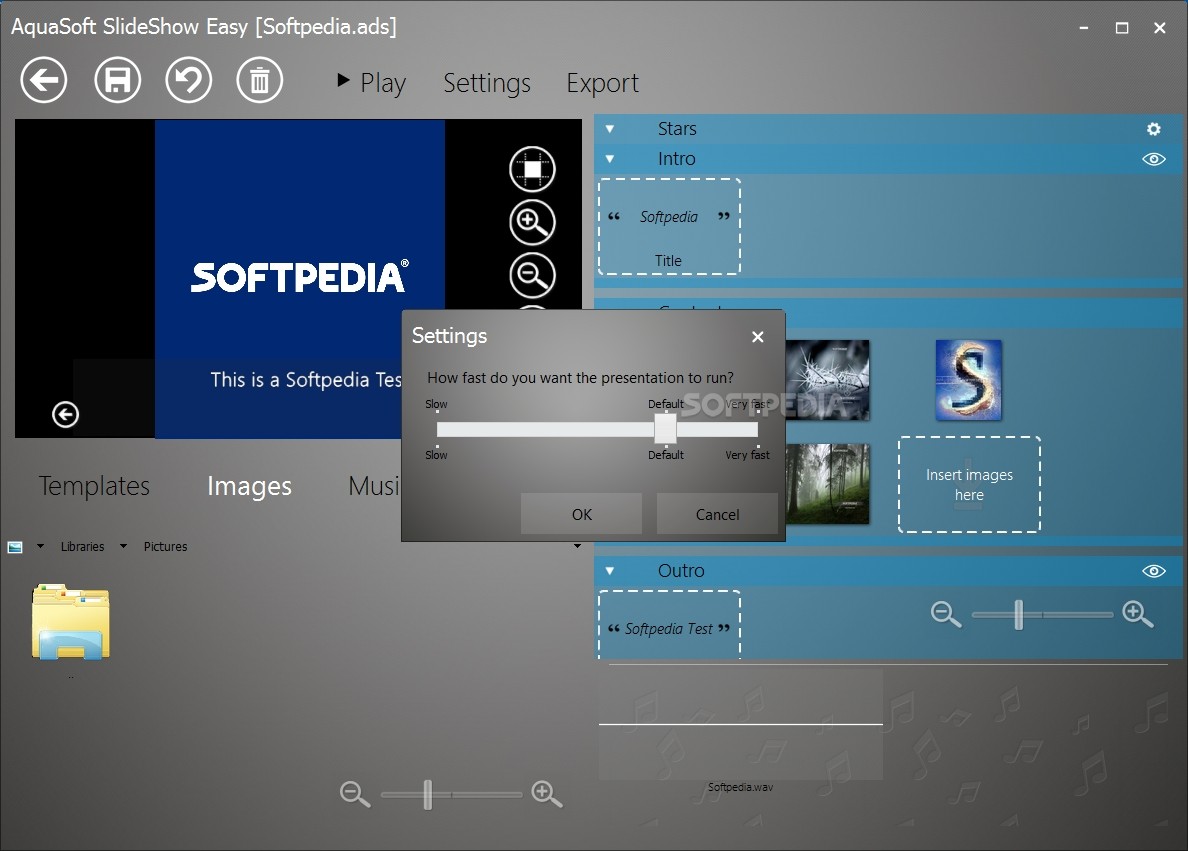Open dropdown arrow before Pictures
The height and width of the screenshot is (851, 1188).
pos(123,546)
